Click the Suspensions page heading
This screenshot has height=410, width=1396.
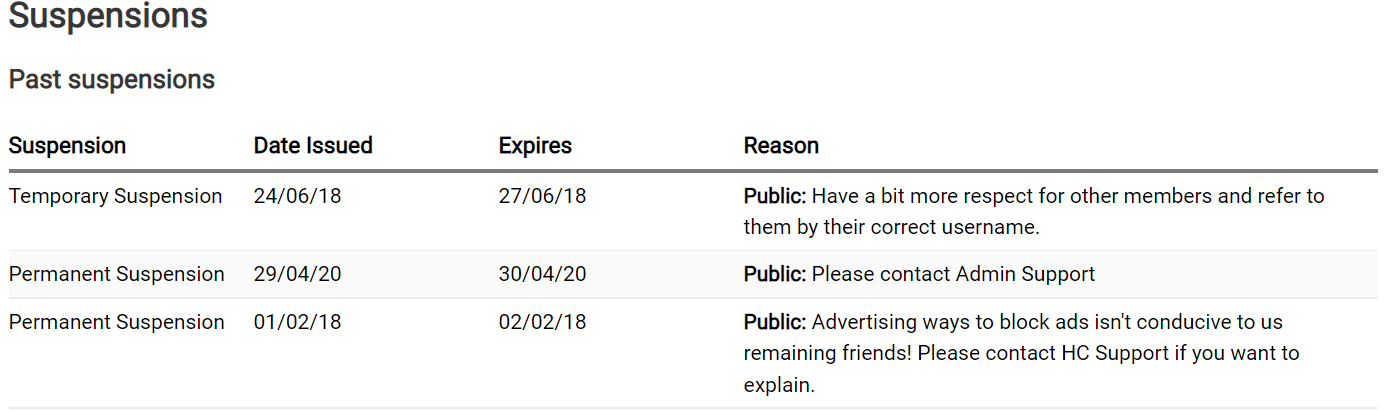coord(108,16)
